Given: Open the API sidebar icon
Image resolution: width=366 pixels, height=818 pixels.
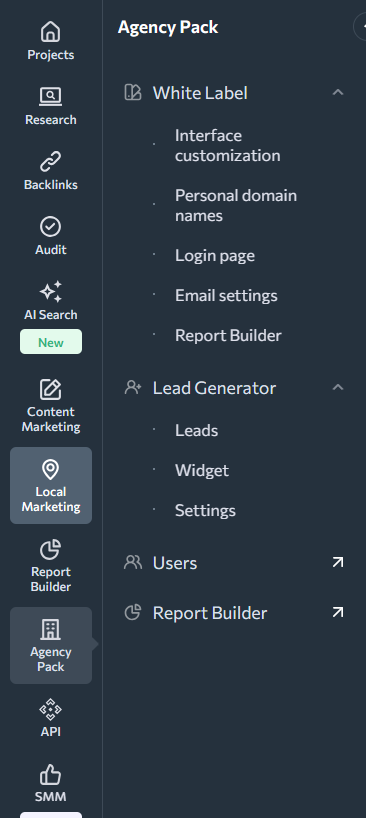Looking at the screenshot, I should click(51, 710).
